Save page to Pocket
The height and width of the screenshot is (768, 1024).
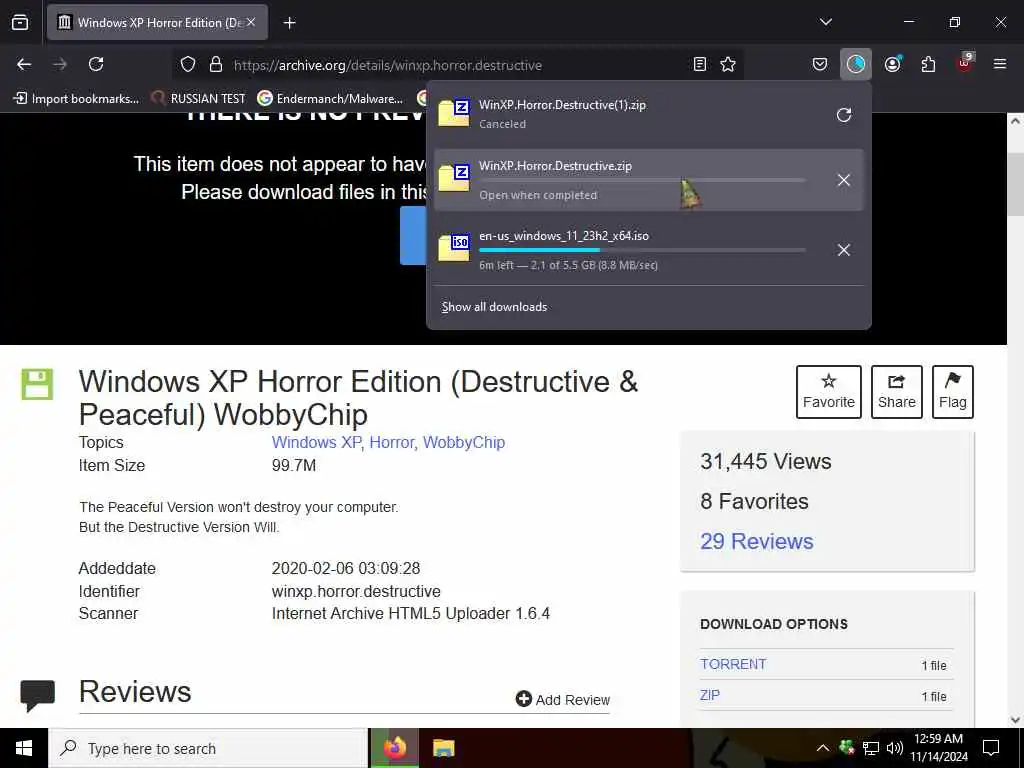tap(820, 64)
